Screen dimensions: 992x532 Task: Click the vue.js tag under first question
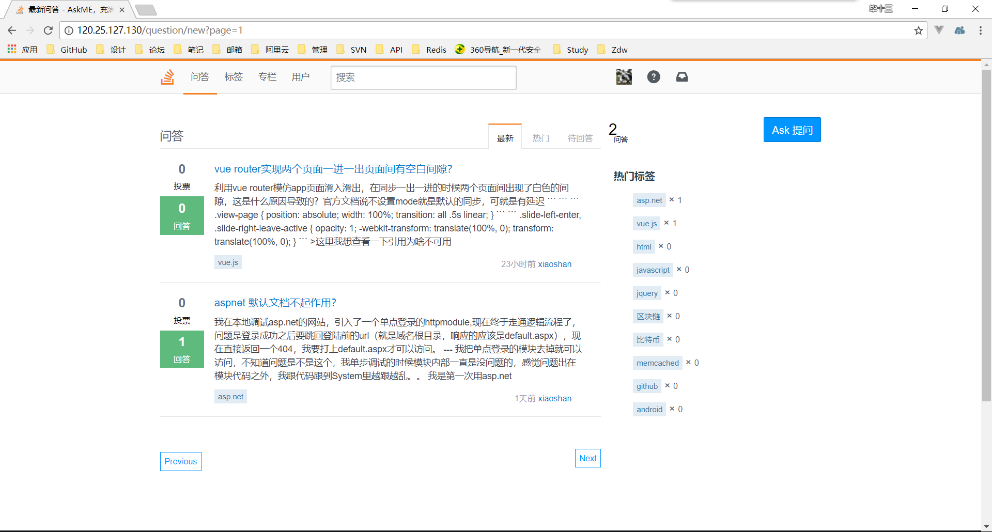(228, 263)
